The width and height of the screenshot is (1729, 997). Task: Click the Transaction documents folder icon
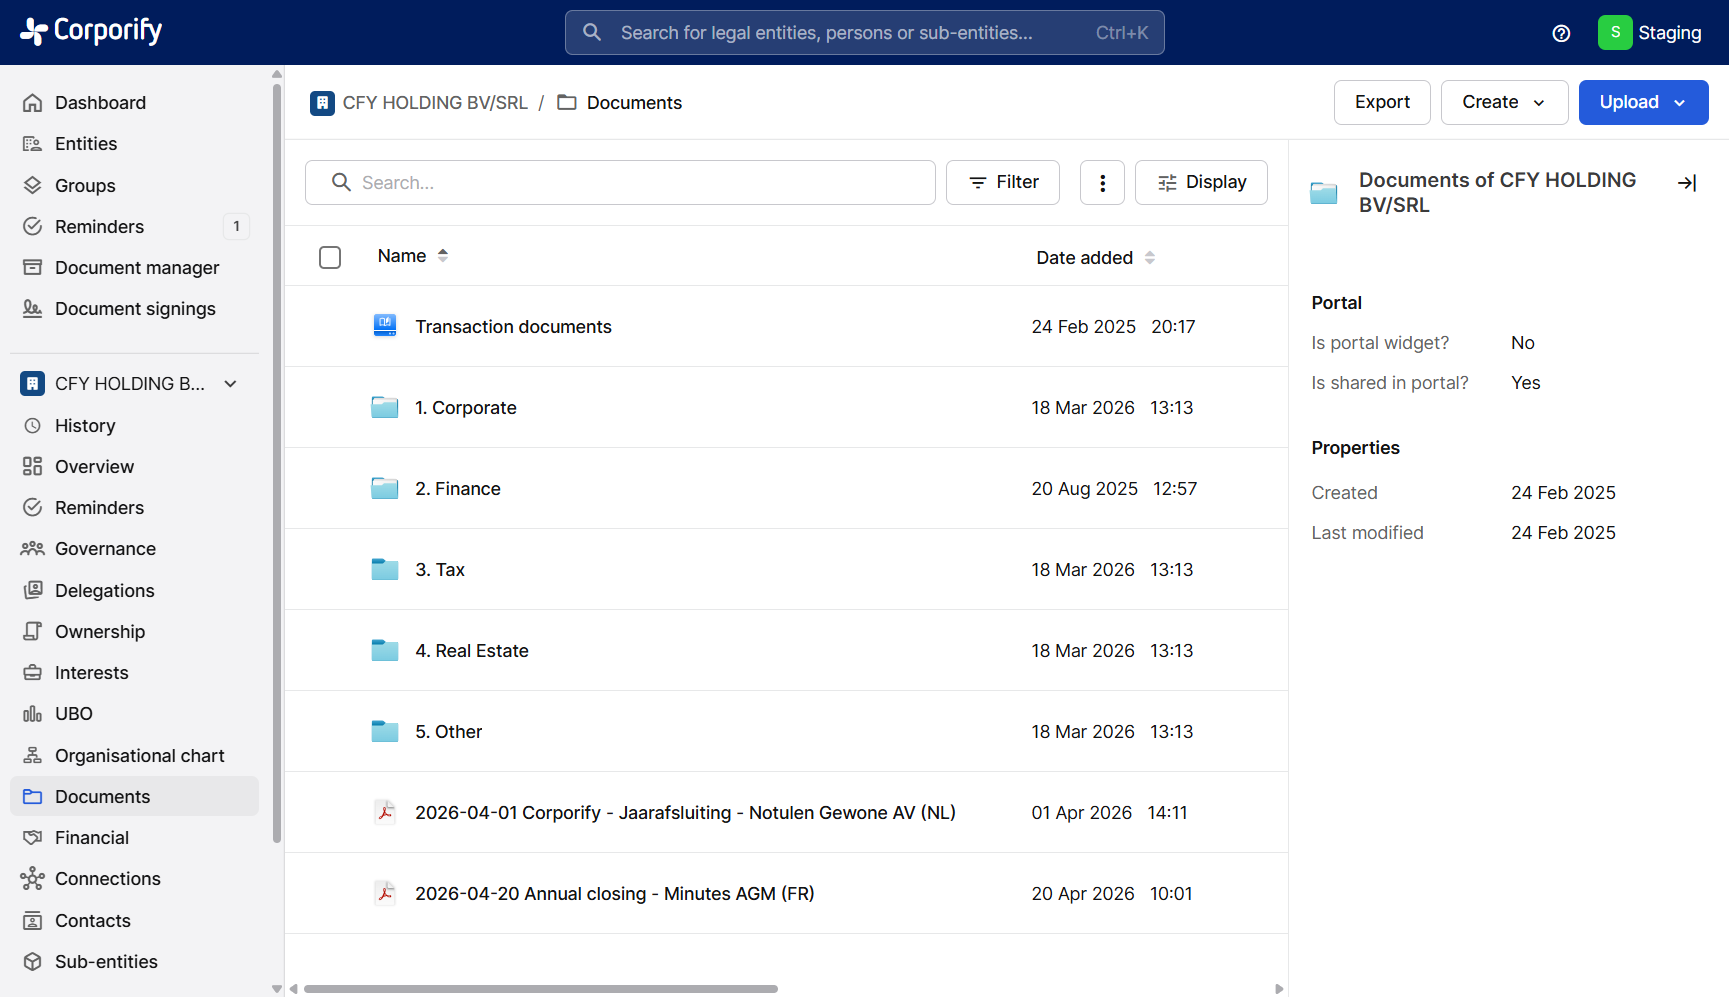tap(385, 326)
